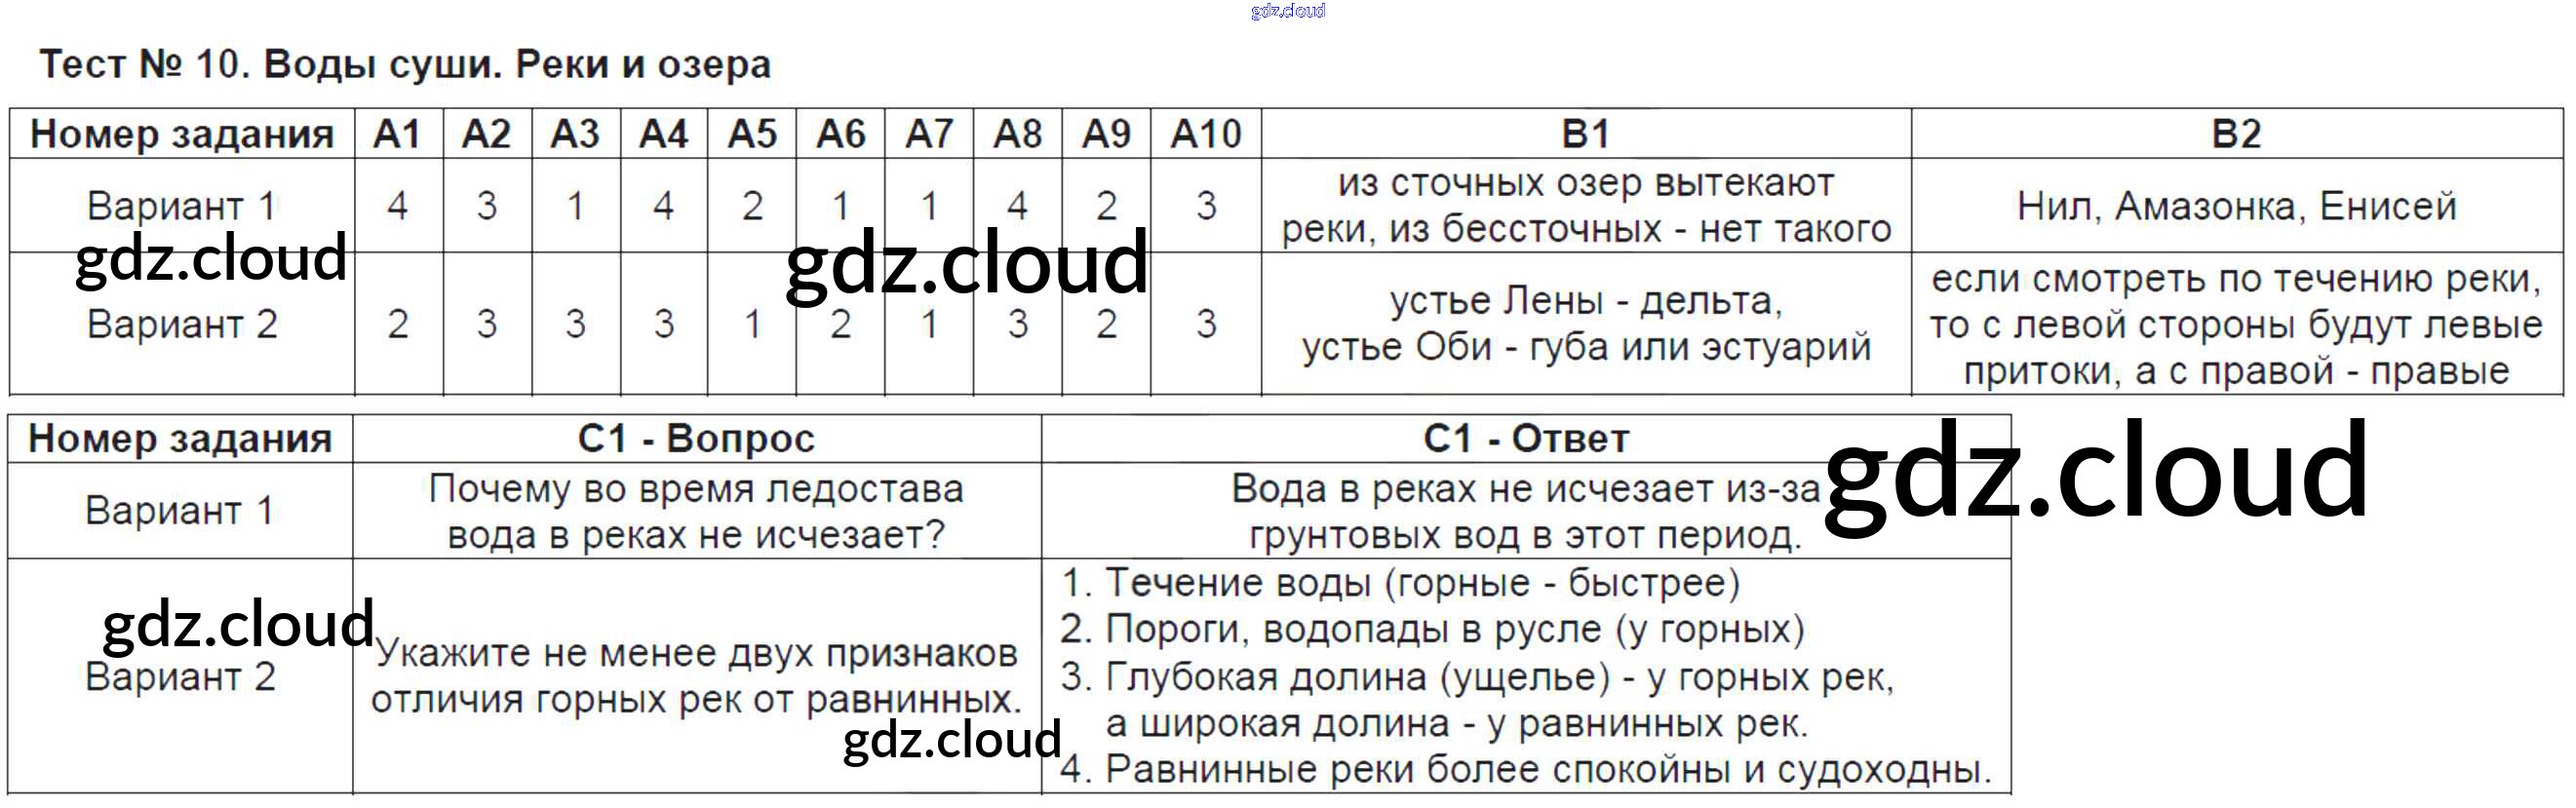Select the 'если смотреть по течению реки' cell
The width and height of the screenshot is (2576, 808).
click(2236, 323)
